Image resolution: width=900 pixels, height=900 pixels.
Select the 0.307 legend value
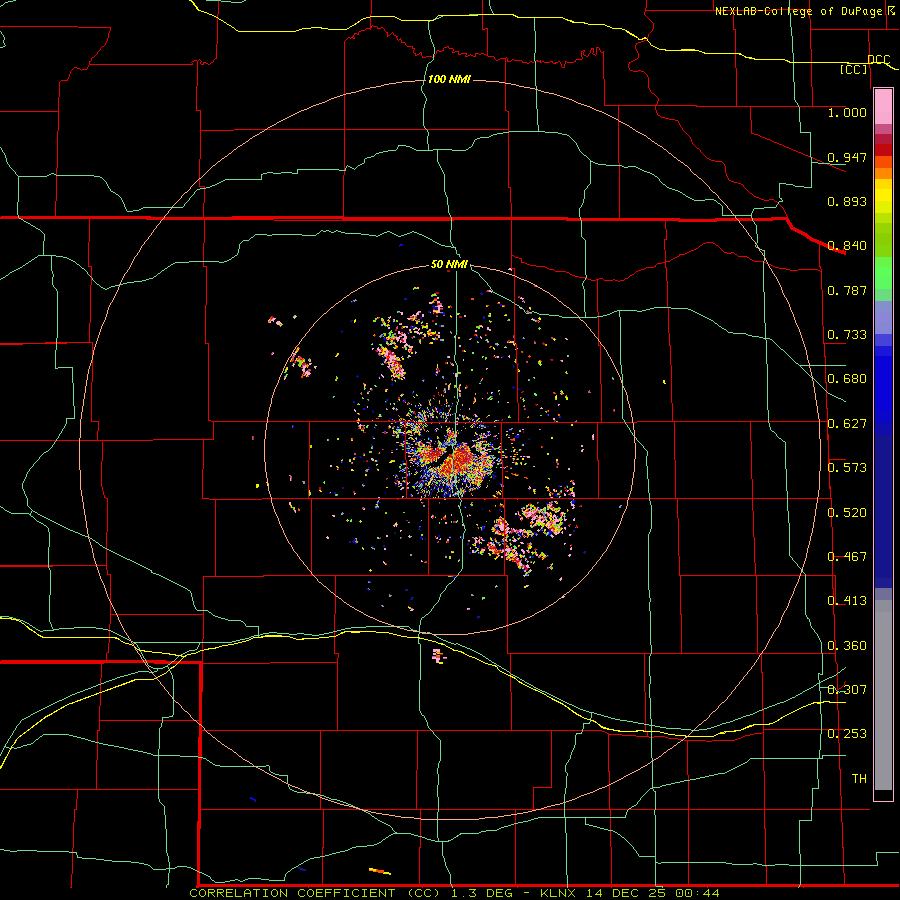tap(847, 689)
